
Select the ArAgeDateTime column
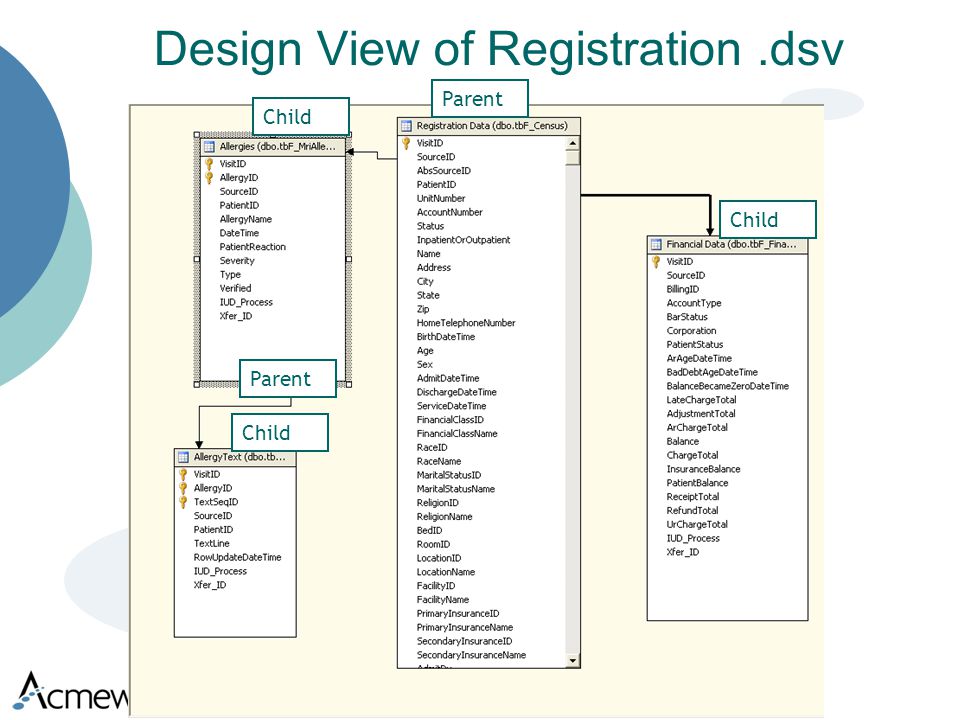click(699, 359)
